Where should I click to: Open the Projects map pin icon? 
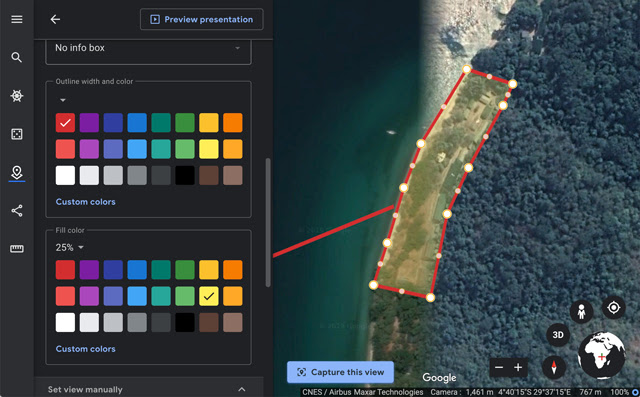tap(17, 172)
